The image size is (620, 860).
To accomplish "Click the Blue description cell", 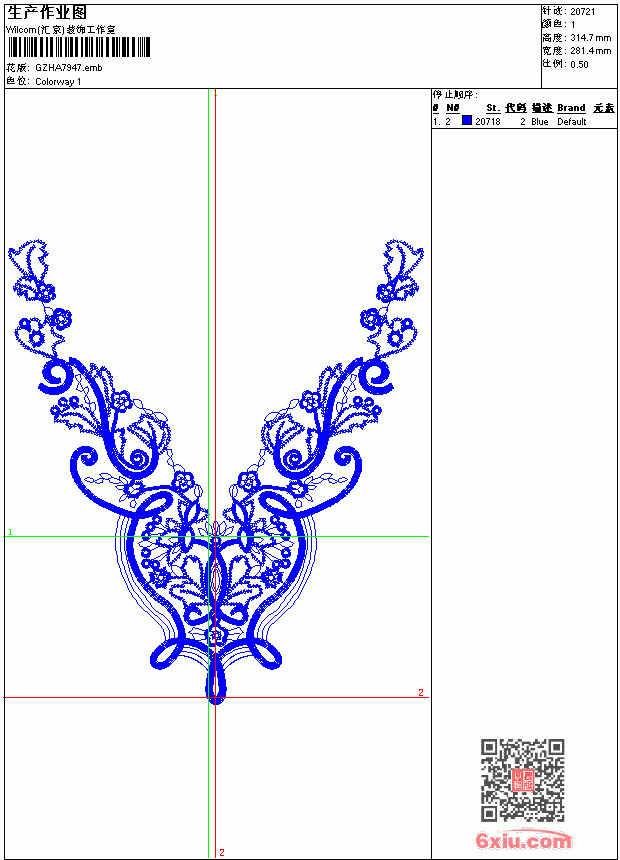I will click(539, 122).
